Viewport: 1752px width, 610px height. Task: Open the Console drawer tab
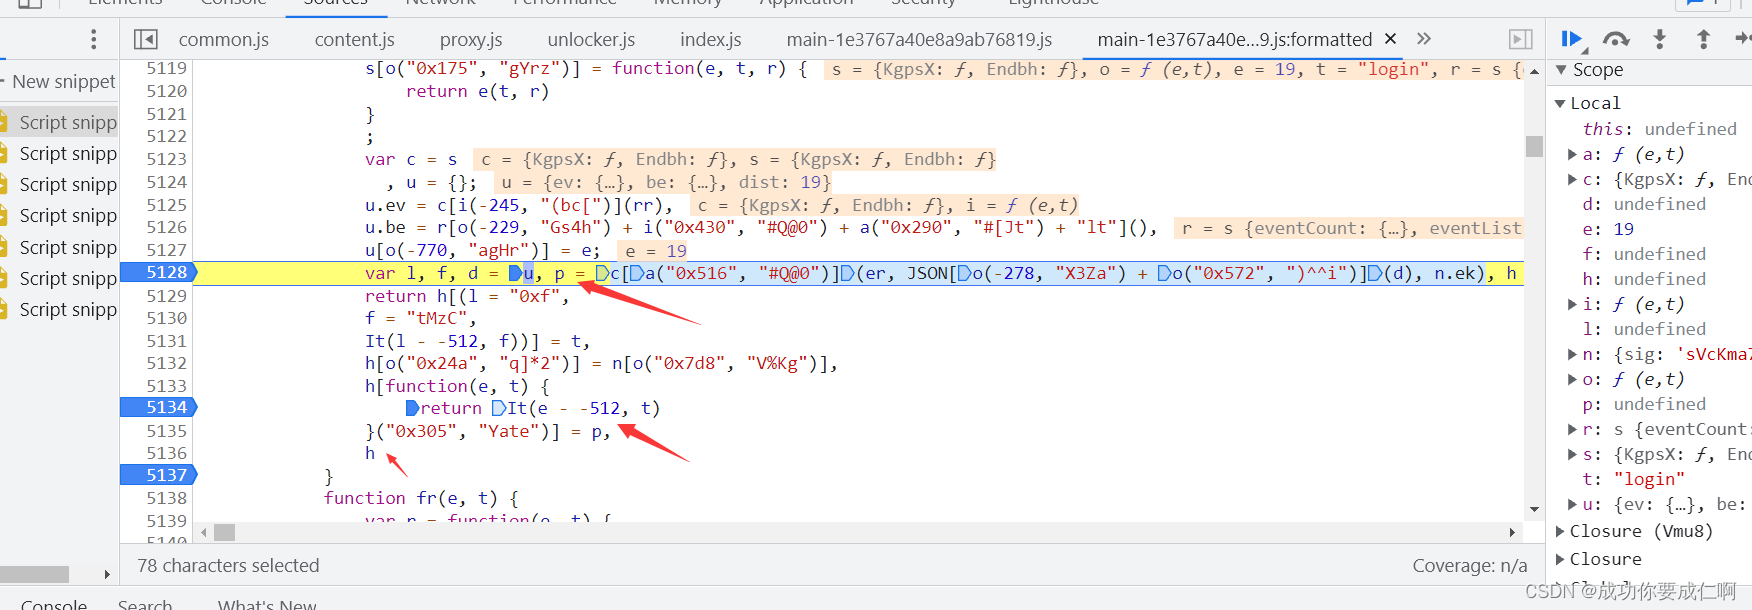(54, 603)
